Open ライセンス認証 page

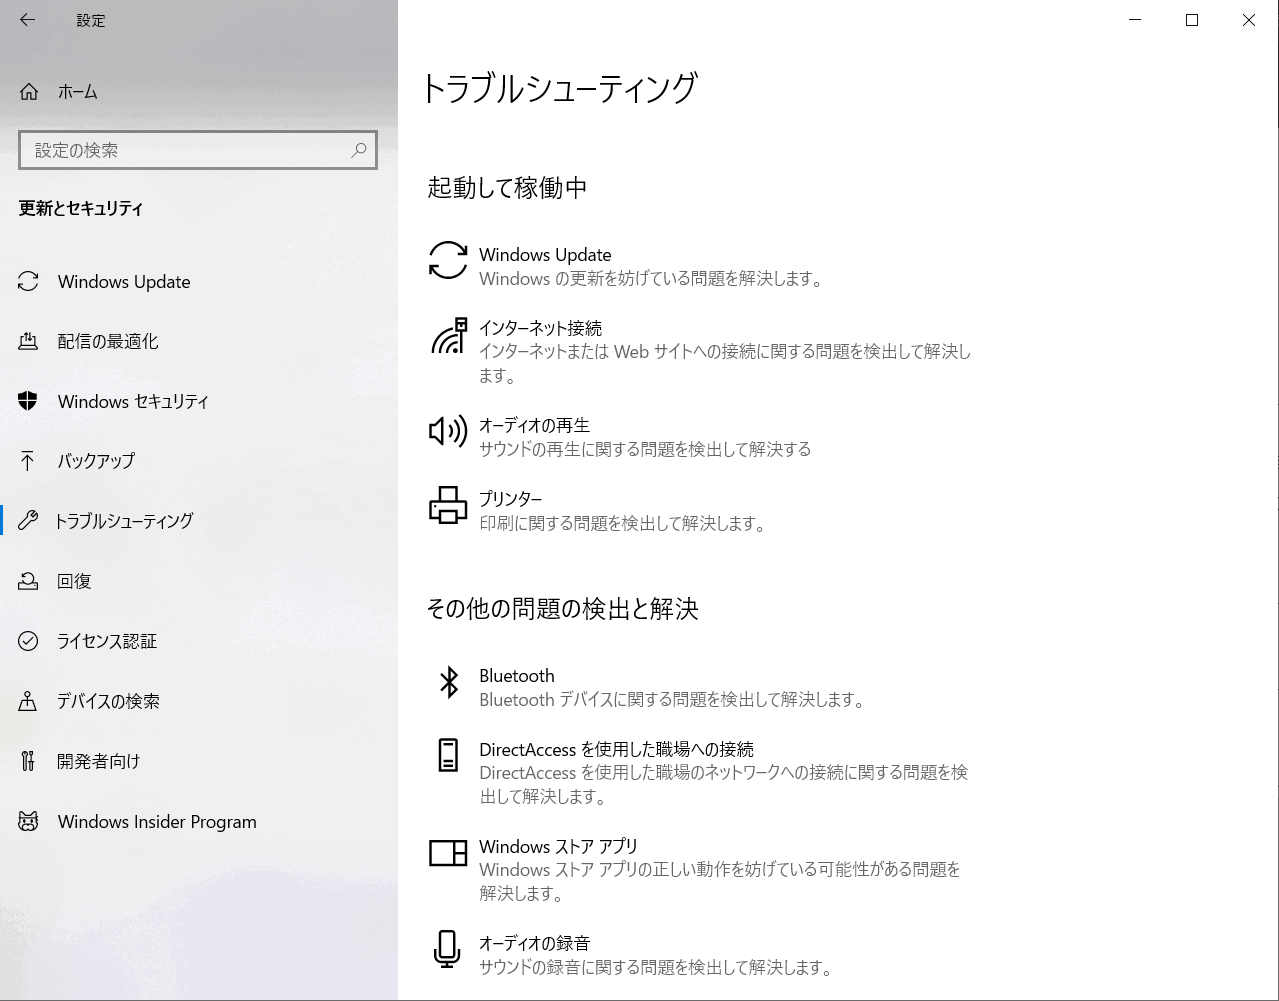199,641
